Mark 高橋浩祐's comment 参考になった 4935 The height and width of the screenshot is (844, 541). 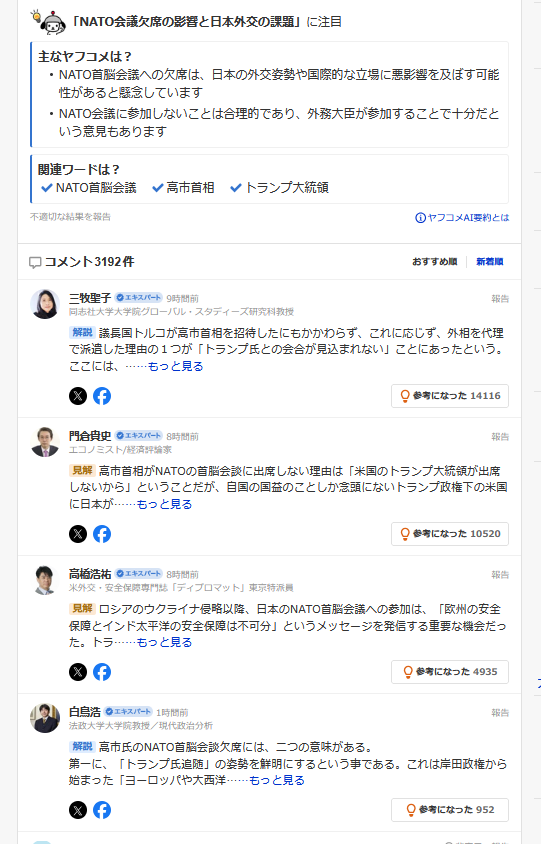(450, 672)
